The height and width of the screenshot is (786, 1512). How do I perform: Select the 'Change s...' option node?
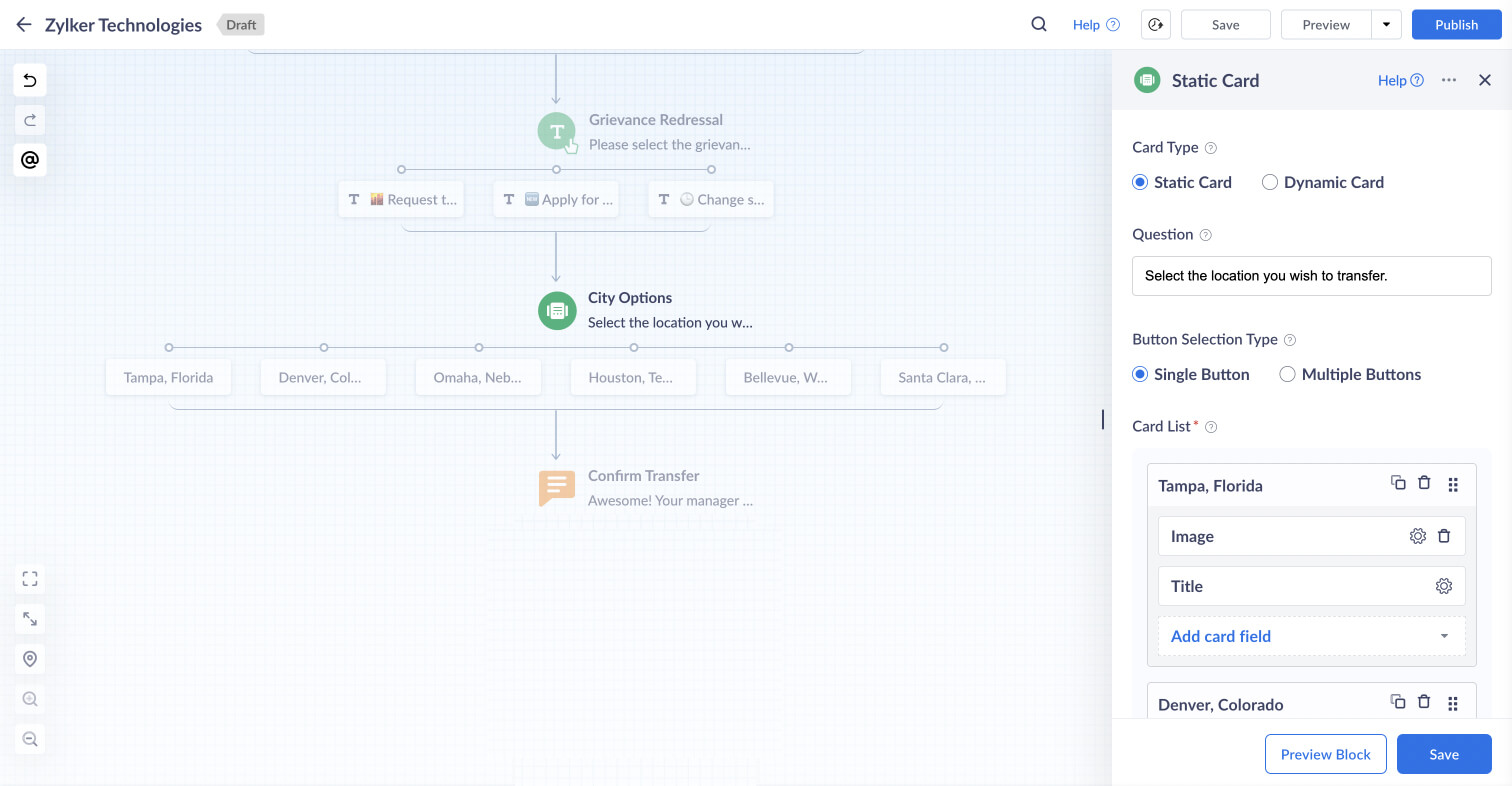point(711,199)
